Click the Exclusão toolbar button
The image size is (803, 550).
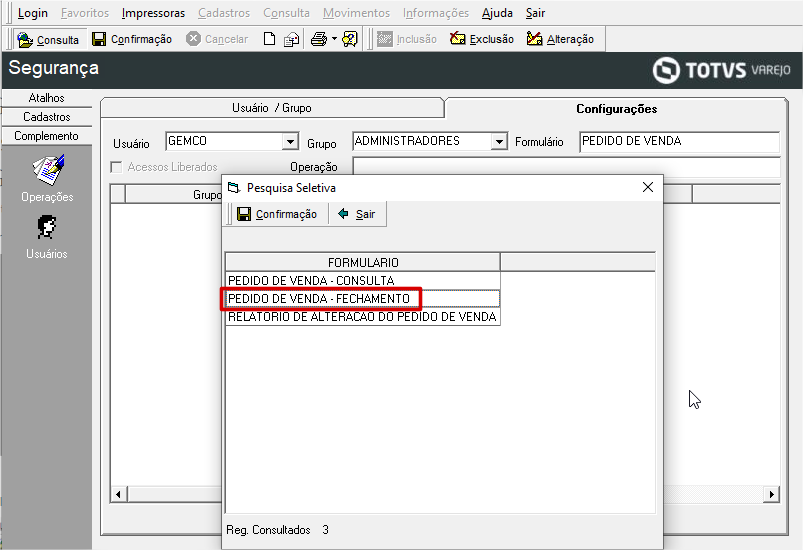click(x=481, y=39)
